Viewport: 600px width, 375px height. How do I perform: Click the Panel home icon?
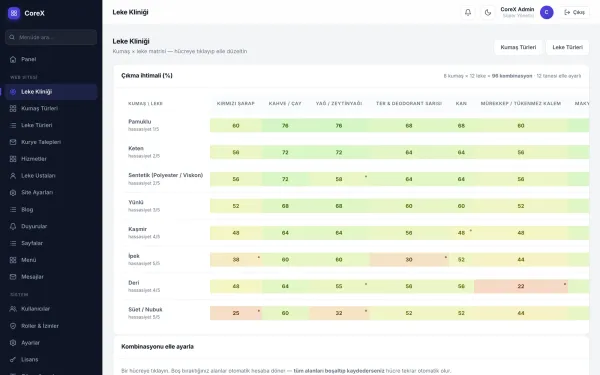[x=13, y=59]
